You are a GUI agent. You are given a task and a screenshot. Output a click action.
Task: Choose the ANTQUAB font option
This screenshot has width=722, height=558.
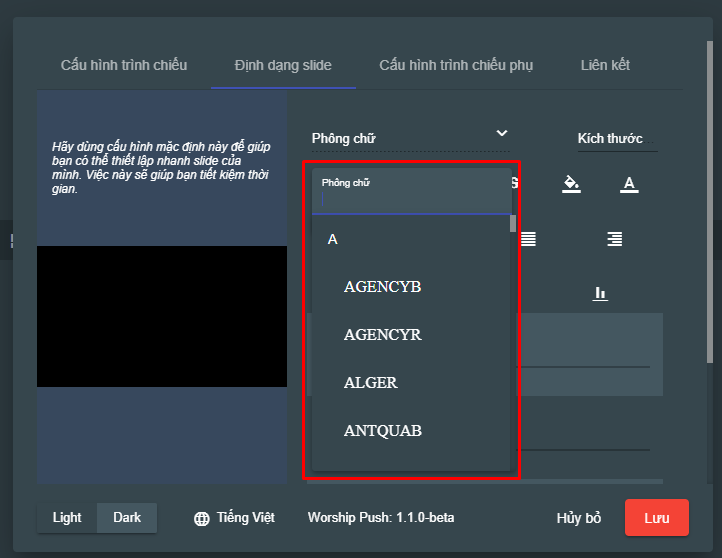click(412, 430)
